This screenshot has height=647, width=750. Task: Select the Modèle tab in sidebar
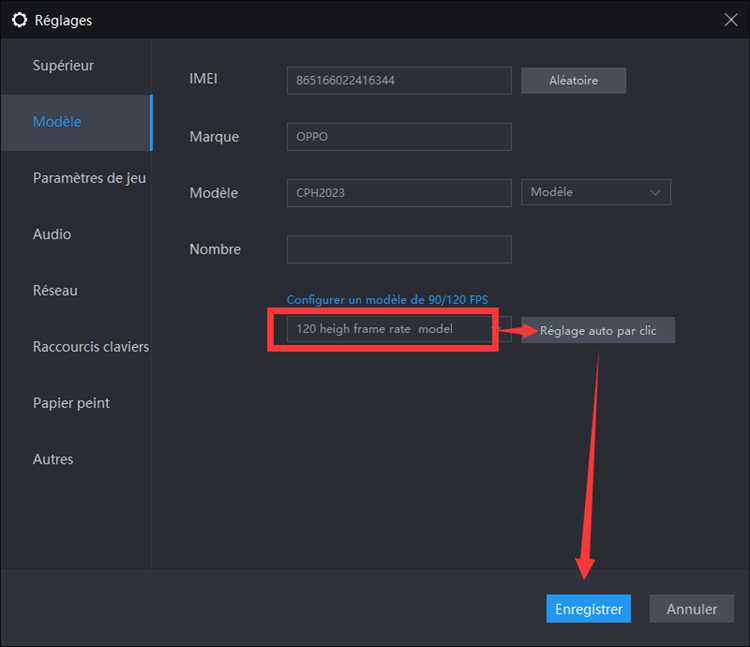[x=57, y=122]
